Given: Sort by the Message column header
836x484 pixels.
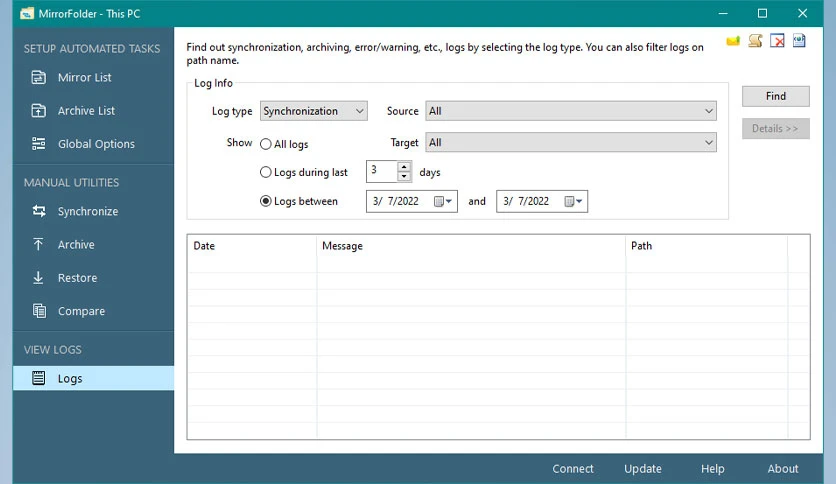Looking at the screenshot, I should pos(471,246).
